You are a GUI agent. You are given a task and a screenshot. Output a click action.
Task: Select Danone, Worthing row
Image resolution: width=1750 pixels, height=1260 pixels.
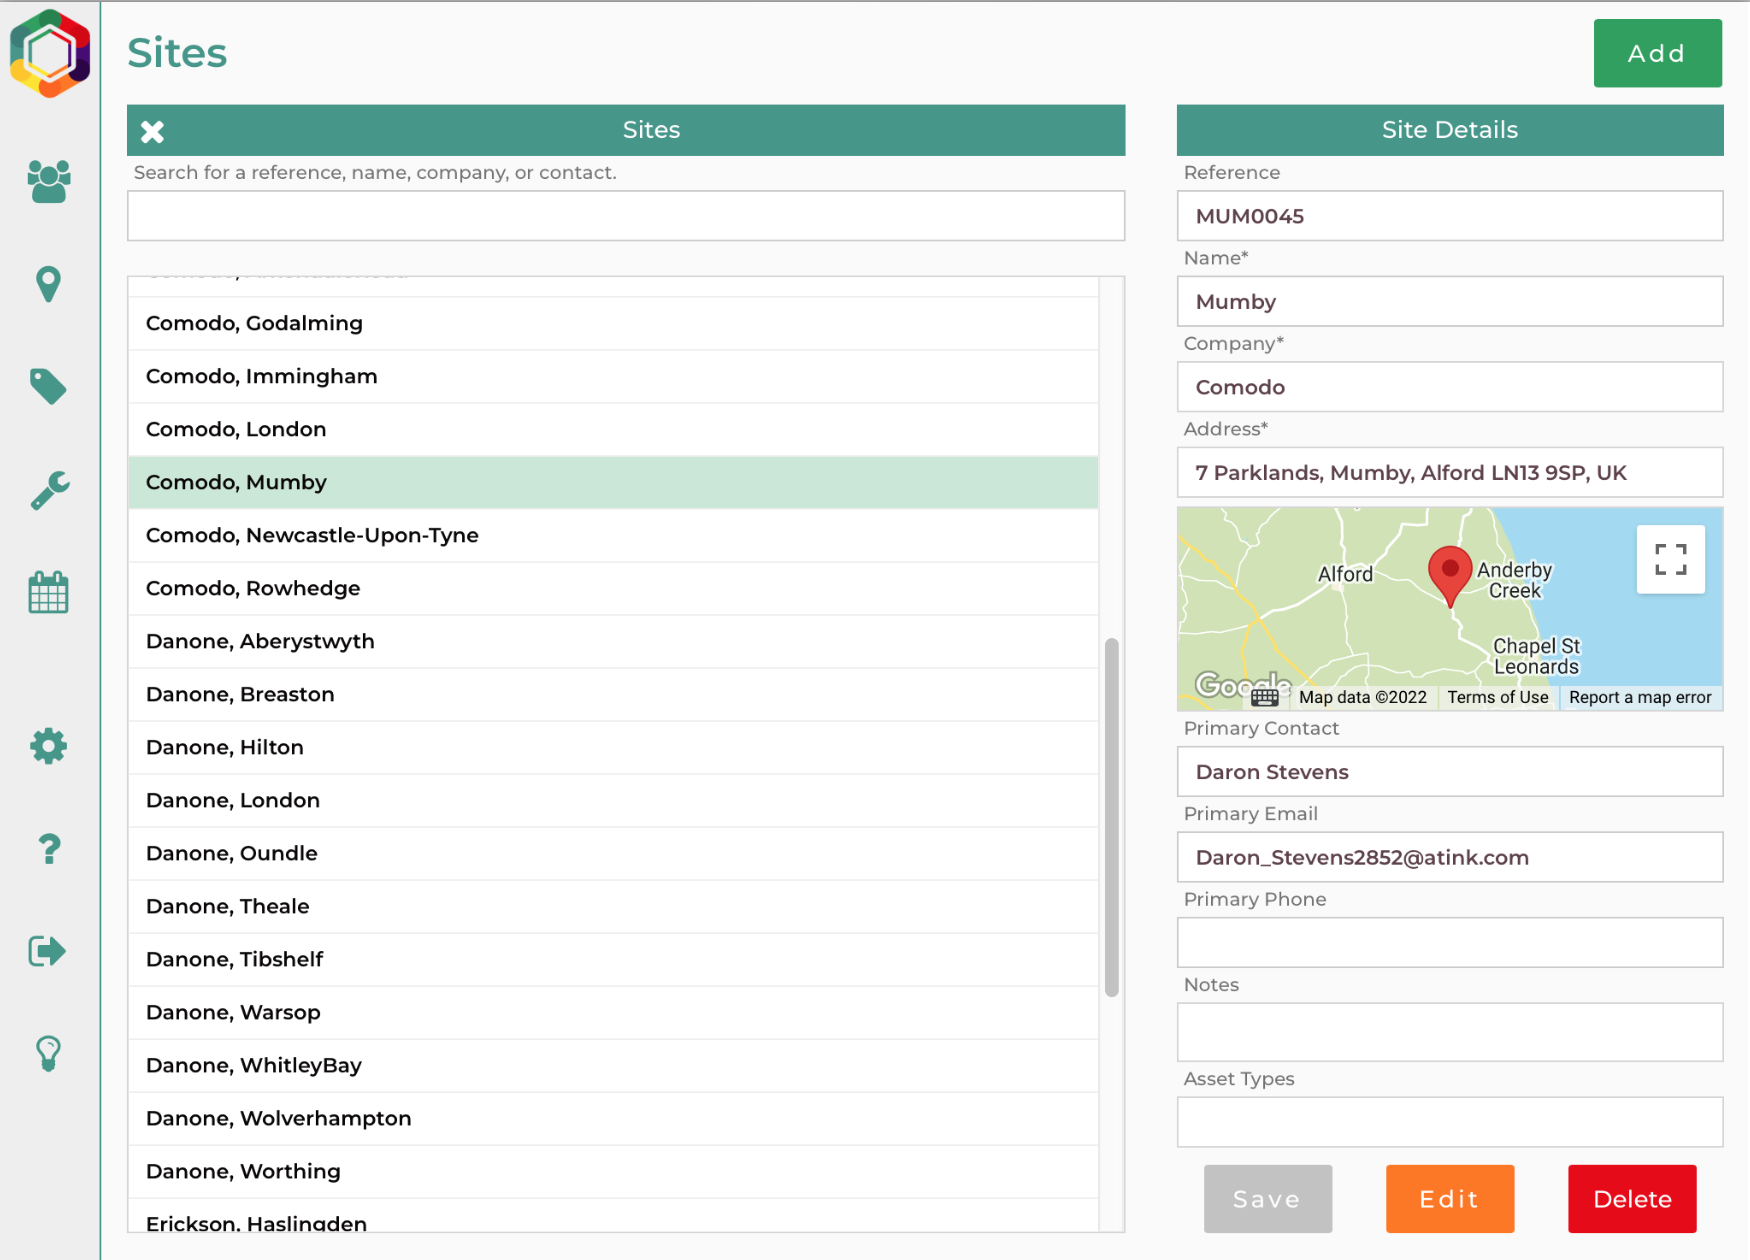tap(613, 1171)
